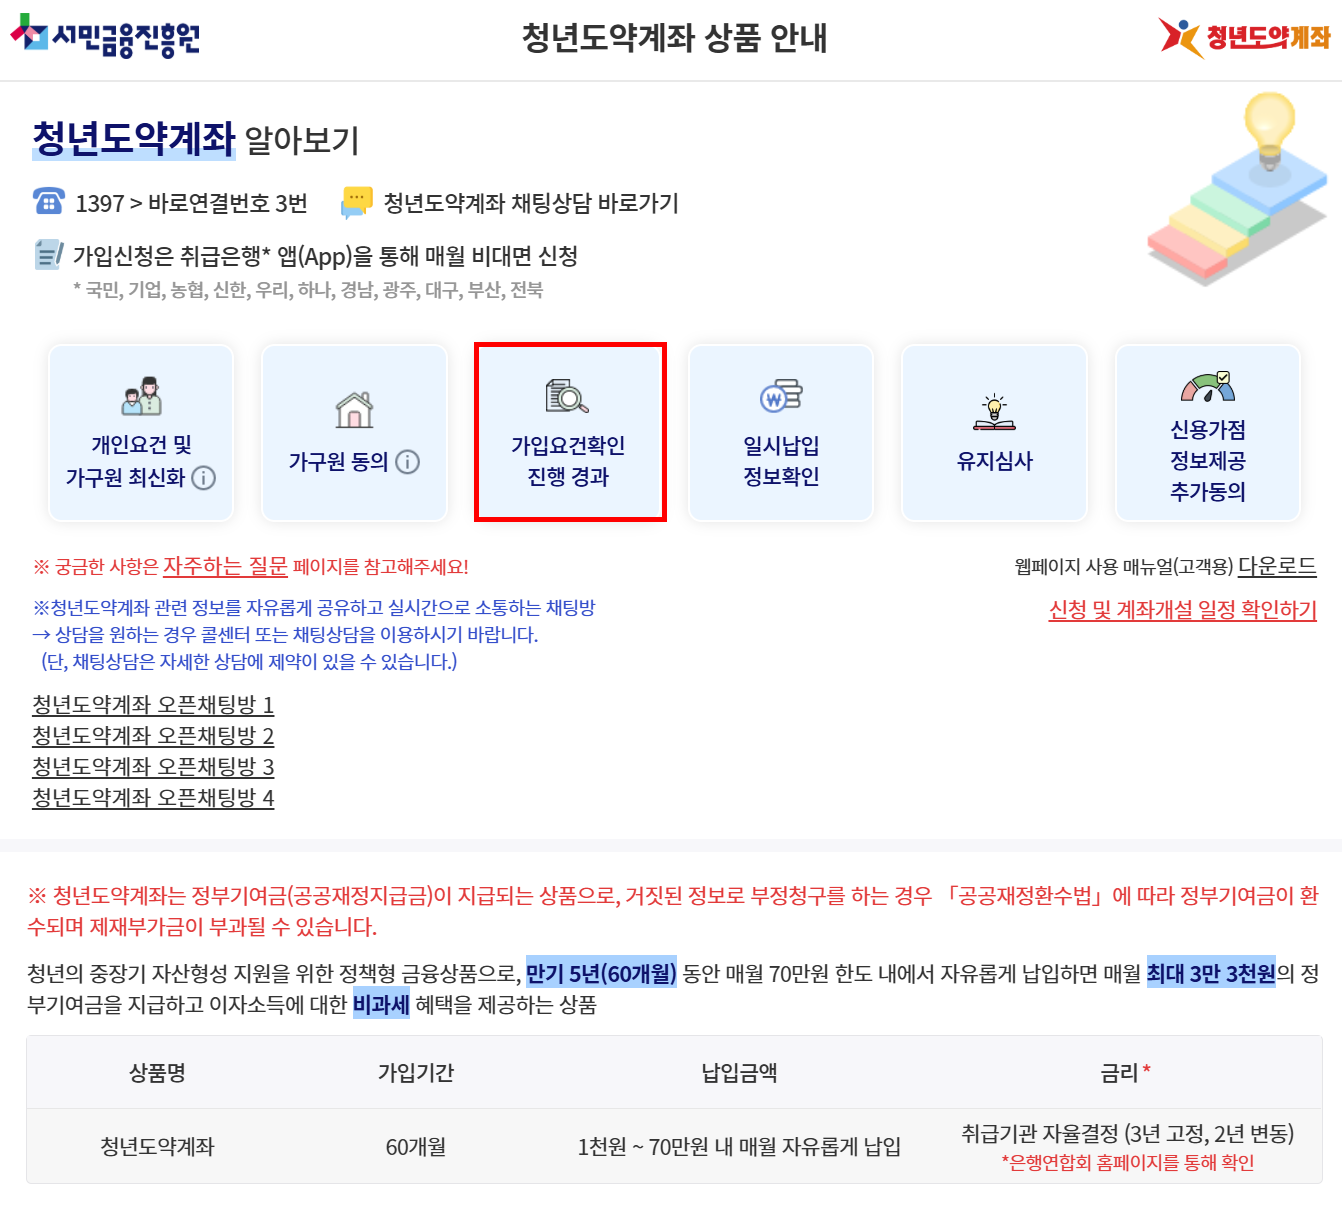Click the 청년도약계좌 logo at top right
Image resolution: width=1342 pixels, height=1219 pixels.
point(1245,37)
